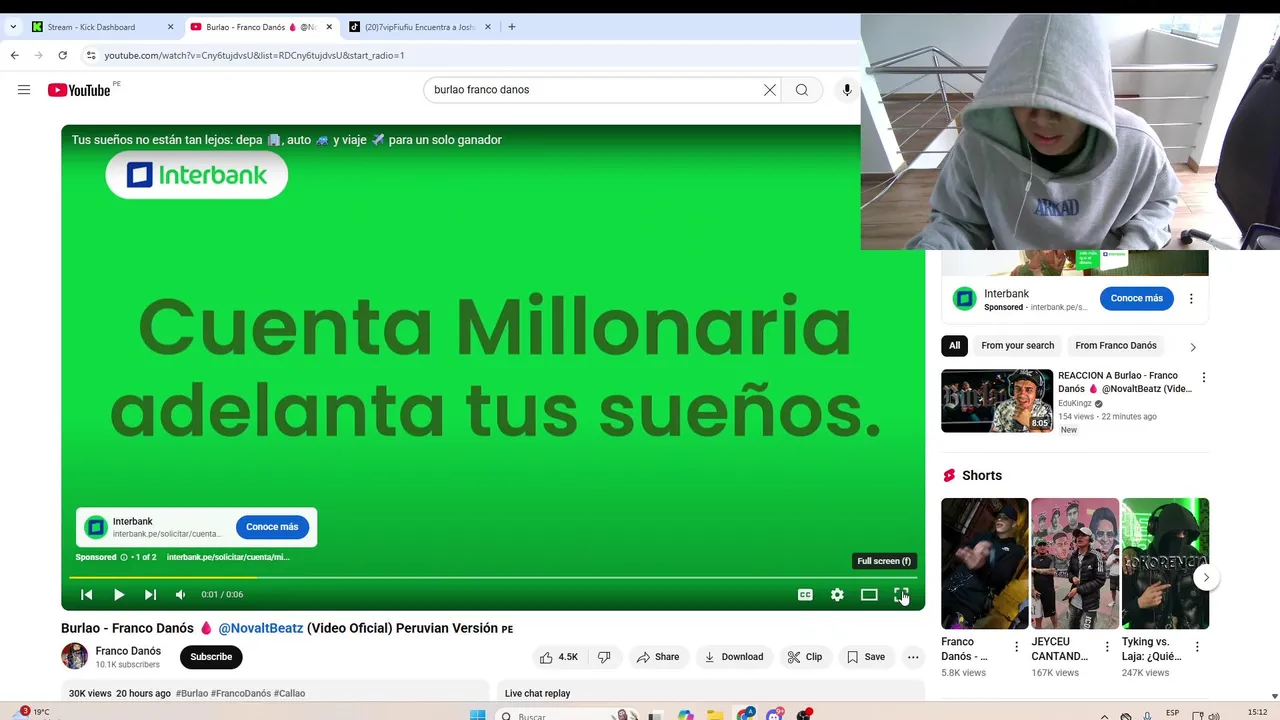Open Tyking vs. Laja short thumbnail

coord(1165,563)
